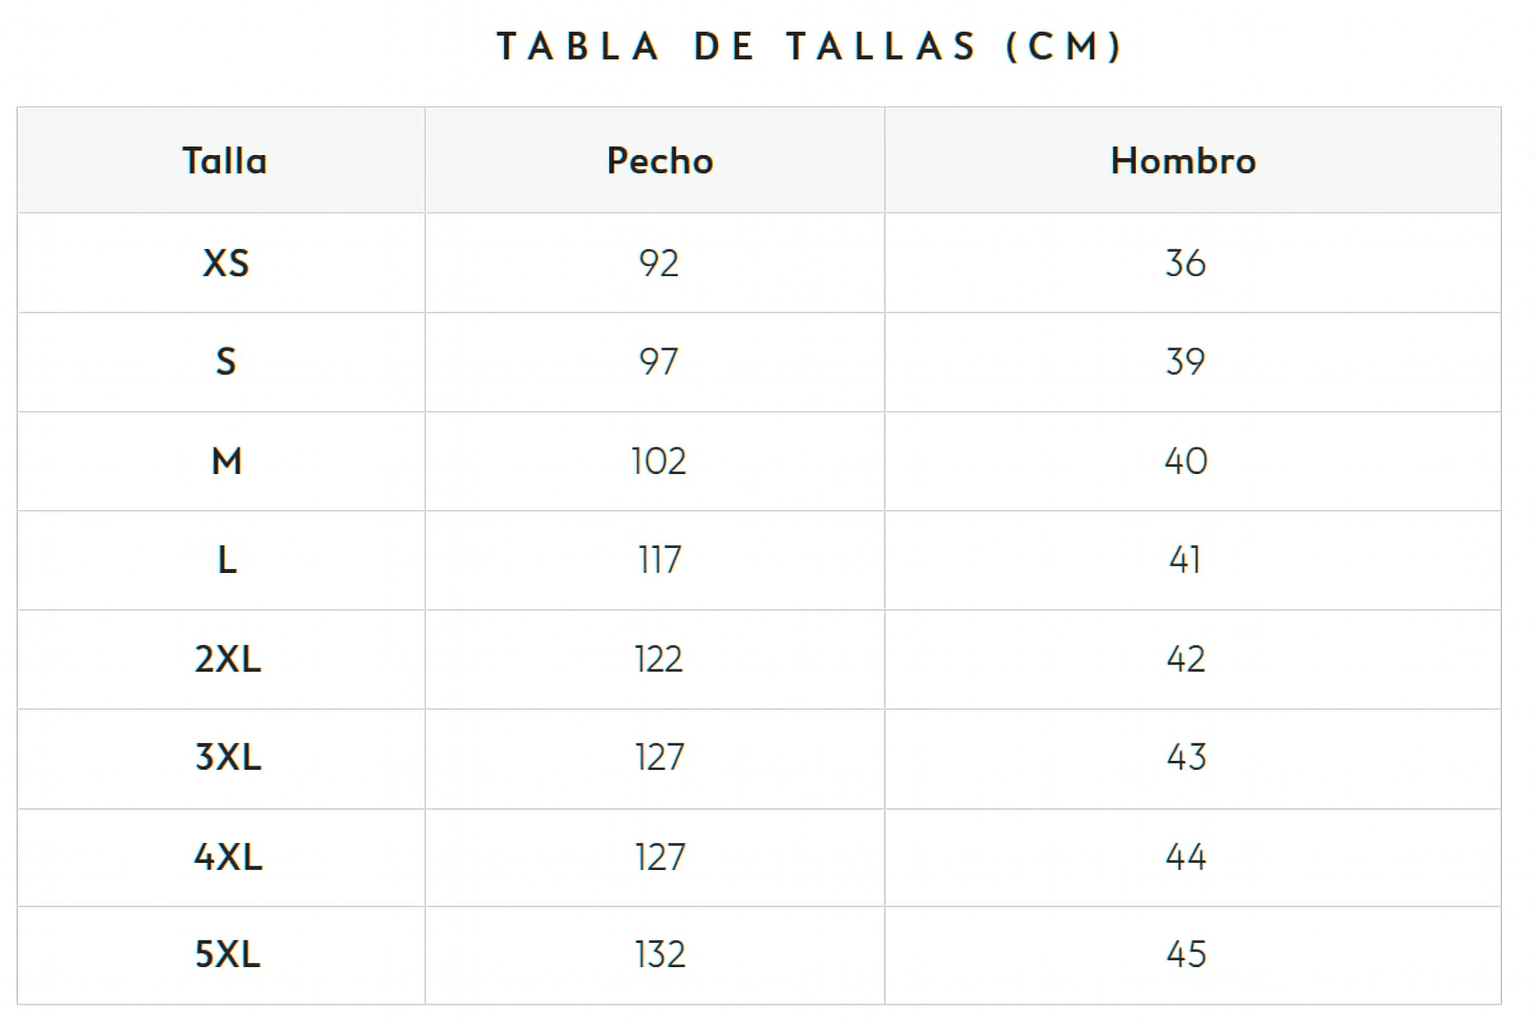The width and height of the screenshot is (1536, 1024).
Task: Select the shoulder value 36 cell
Action: click(x=1185, y=263)
